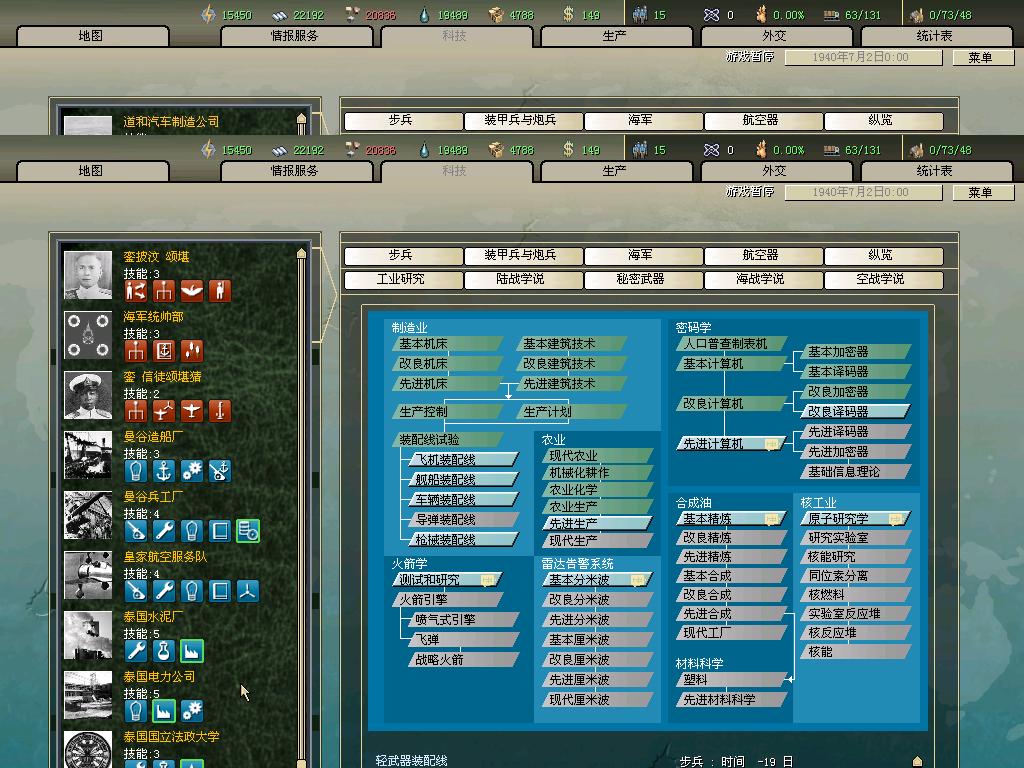Image resolution: width=1024 pixels, height=768 pixels.
Task: Click the framed anchor icon under 海军统帅部
Action: [x=164, y=351]
